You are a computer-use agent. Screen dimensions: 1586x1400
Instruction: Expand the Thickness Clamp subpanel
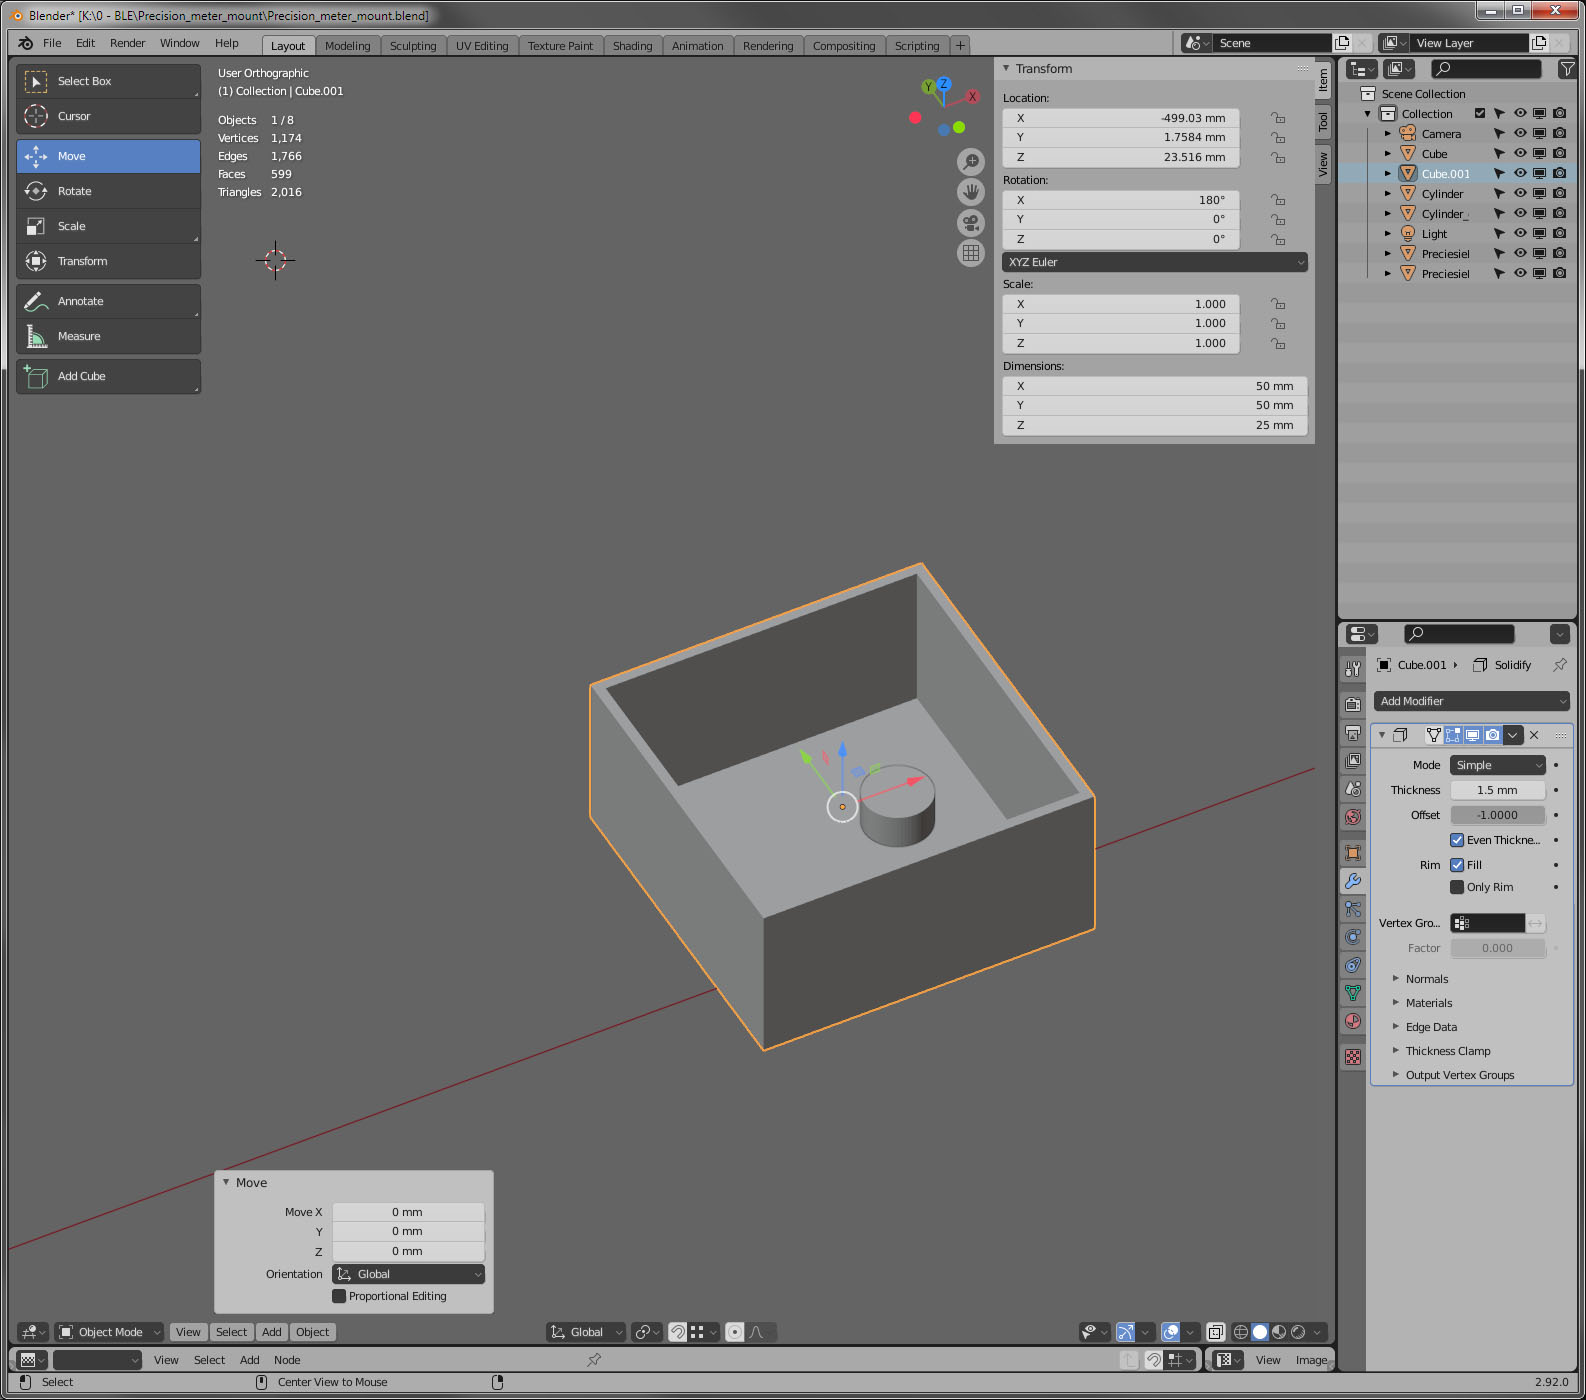pyautogui.click(x=1447, y=1051)
